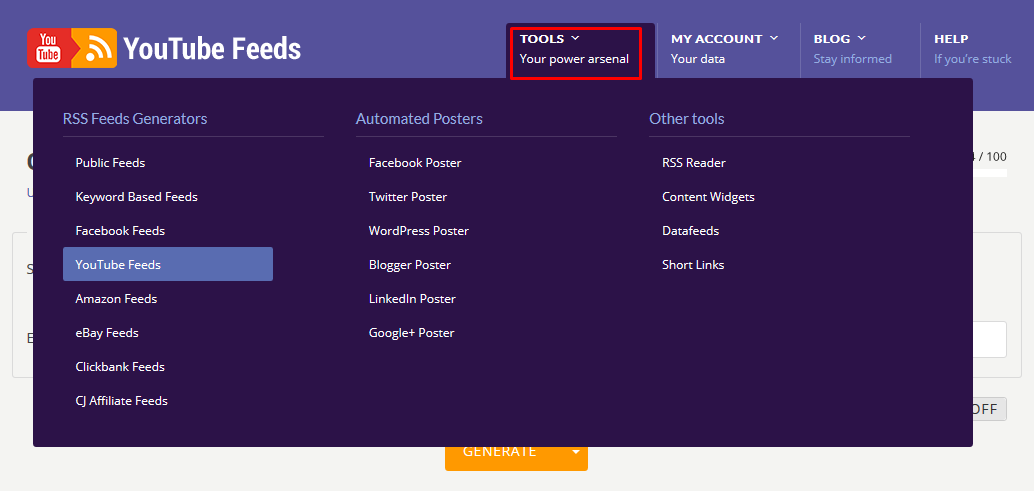1034x491 pixels.
Task: Click the chevron next to TOOLS
Action: point(575,38)
